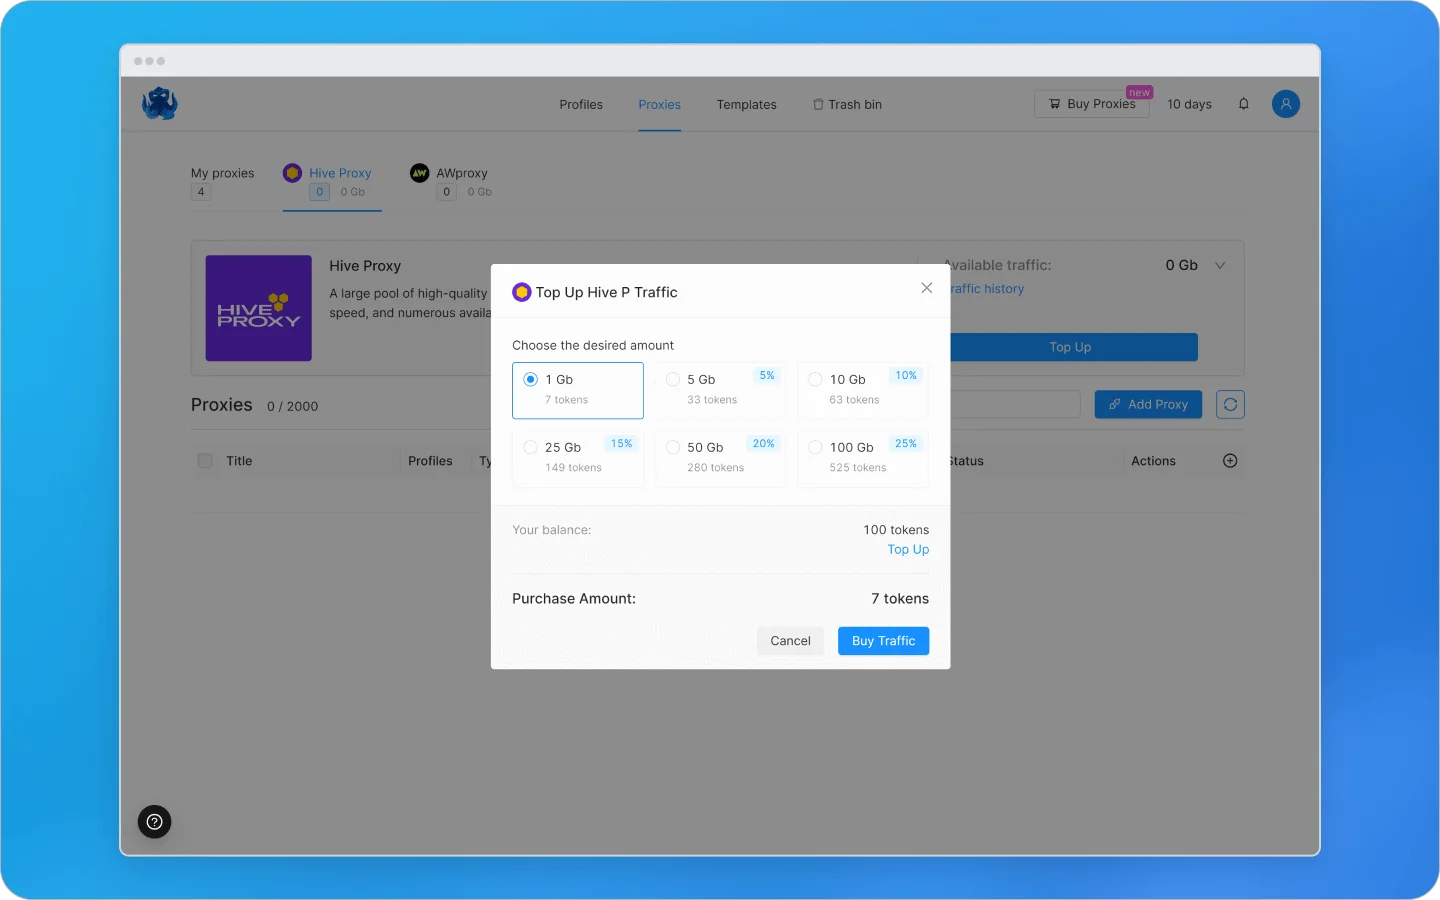Screen dimensions: 1440x900
Task: Toggle the select-all checkbox in table header
Action: 205,461
